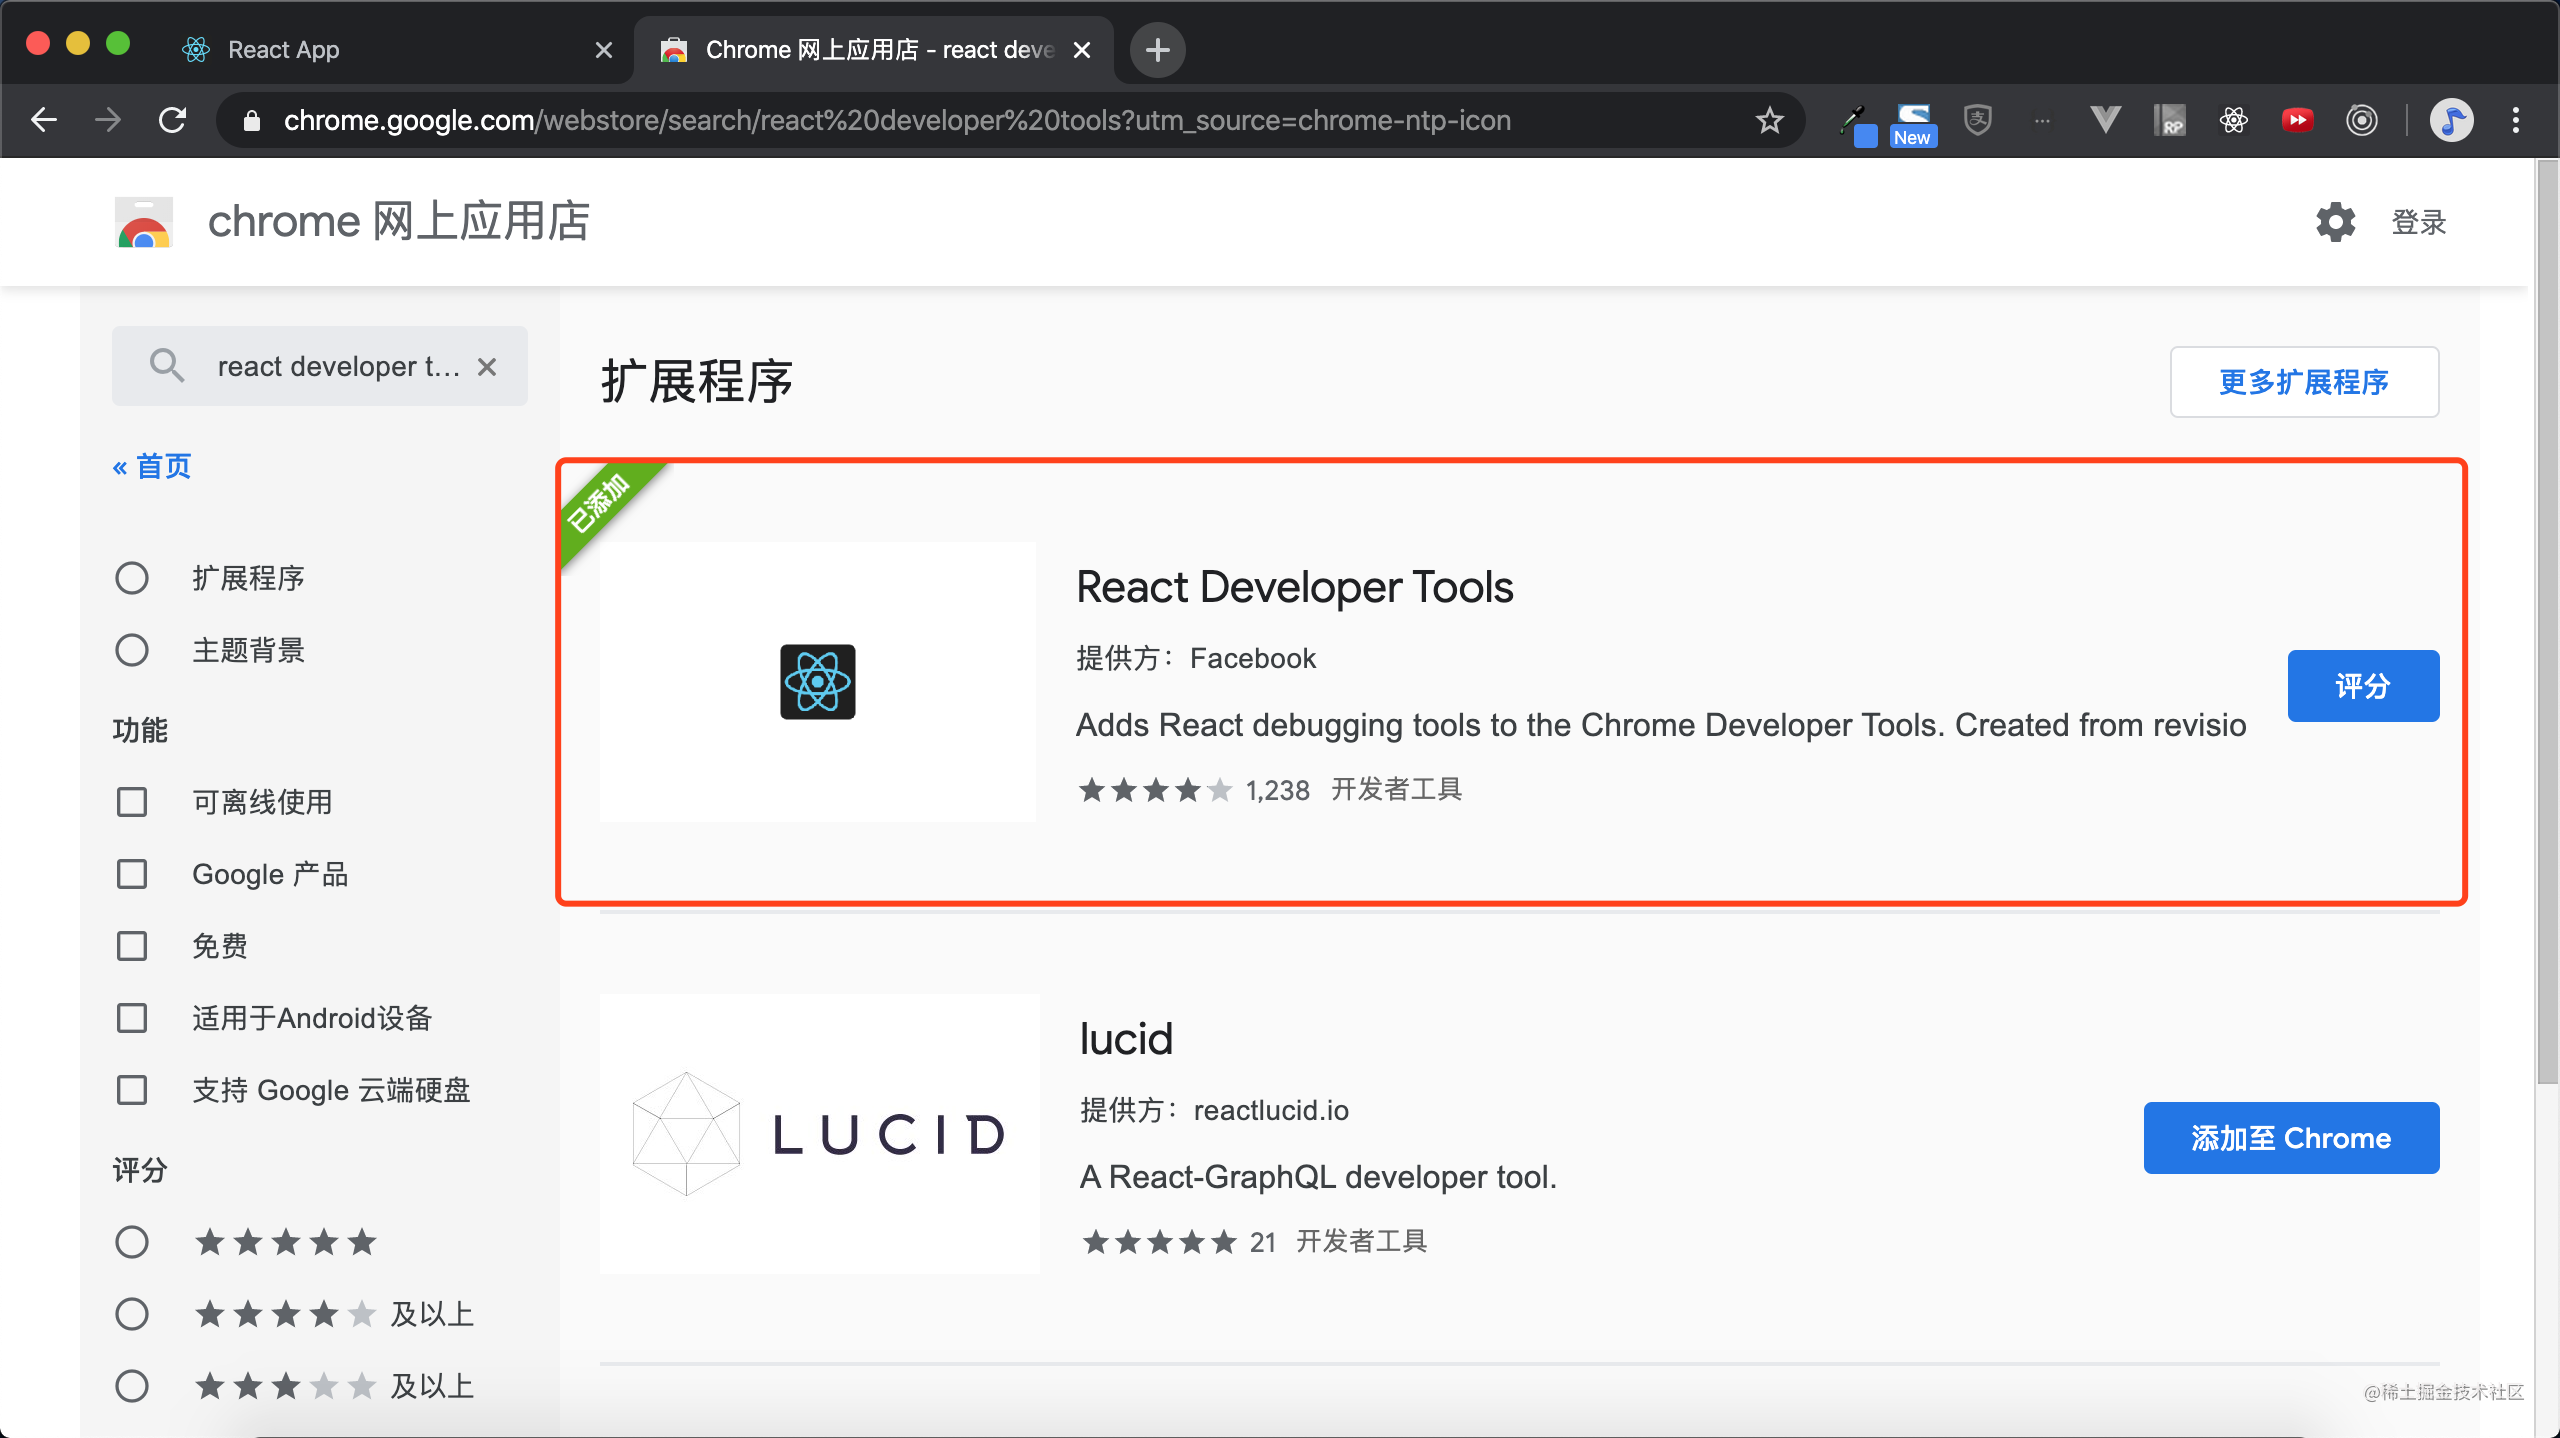Go to « 首页 home link

tap(152, 466)
